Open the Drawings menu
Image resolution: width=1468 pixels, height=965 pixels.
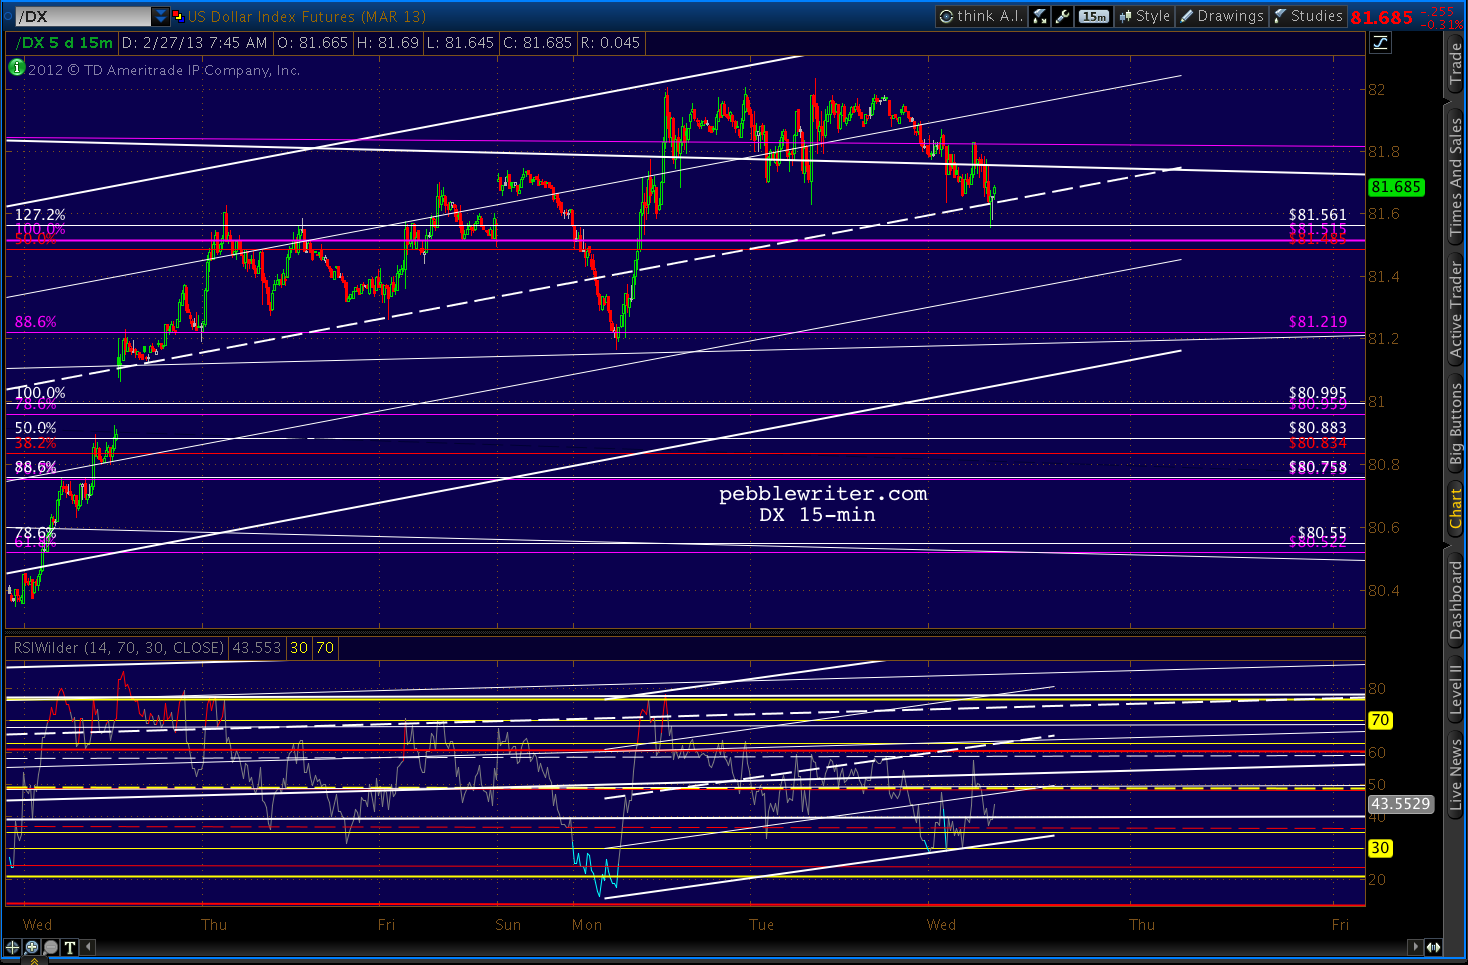pyautogui.click(x=1222, y=16)
